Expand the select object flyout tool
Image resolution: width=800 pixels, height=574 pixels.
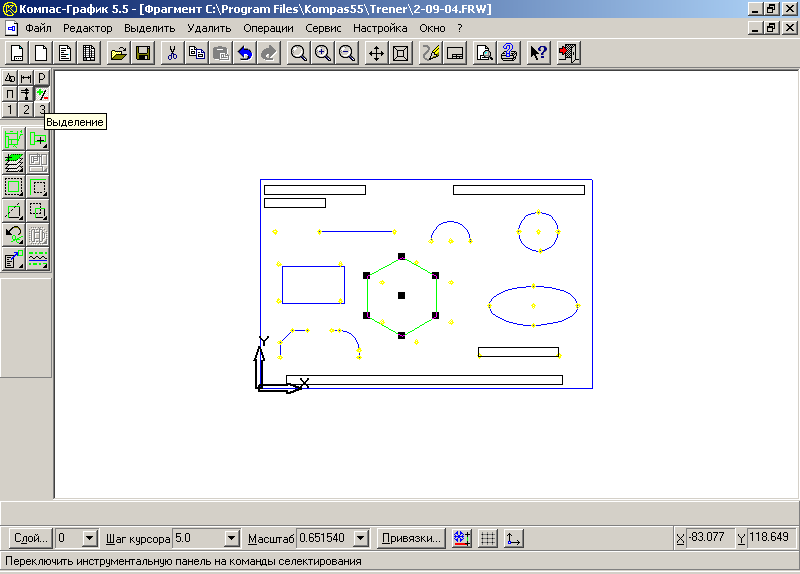tap(38, 139)
